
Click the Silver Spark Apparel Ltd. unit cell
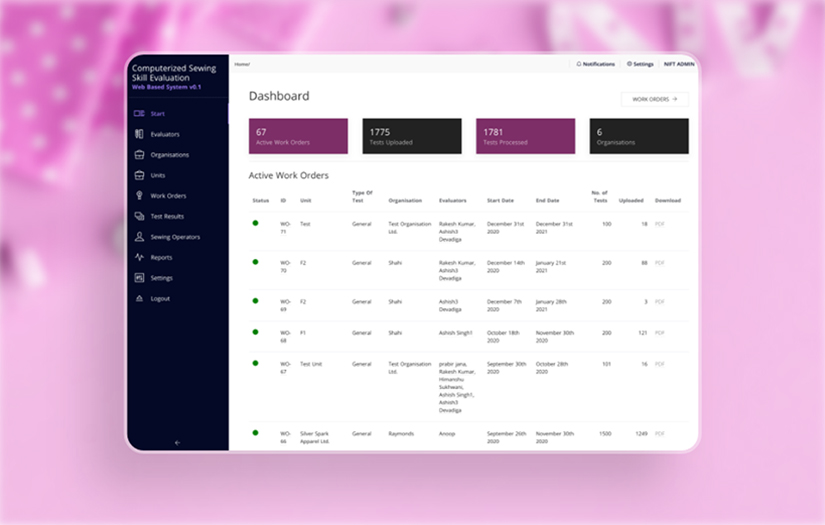click(315, 437)
